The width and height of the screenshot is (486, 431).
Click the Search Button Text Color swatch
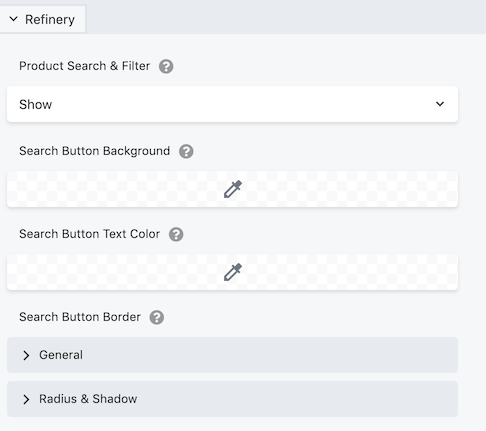(232, 272)
